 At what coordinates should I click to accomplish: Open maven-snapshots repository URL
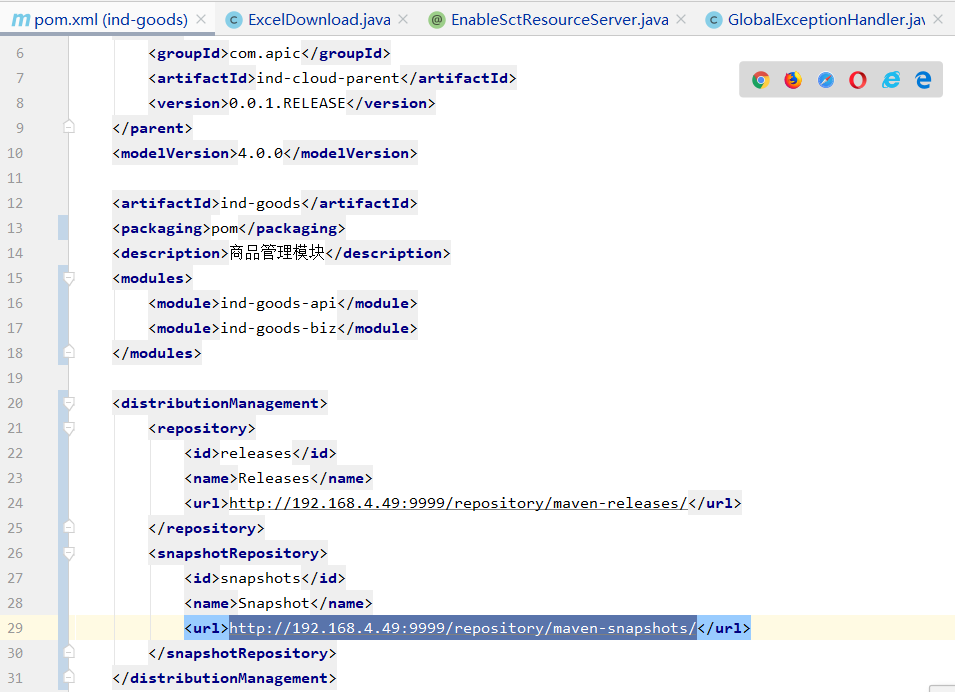(463, 628)
